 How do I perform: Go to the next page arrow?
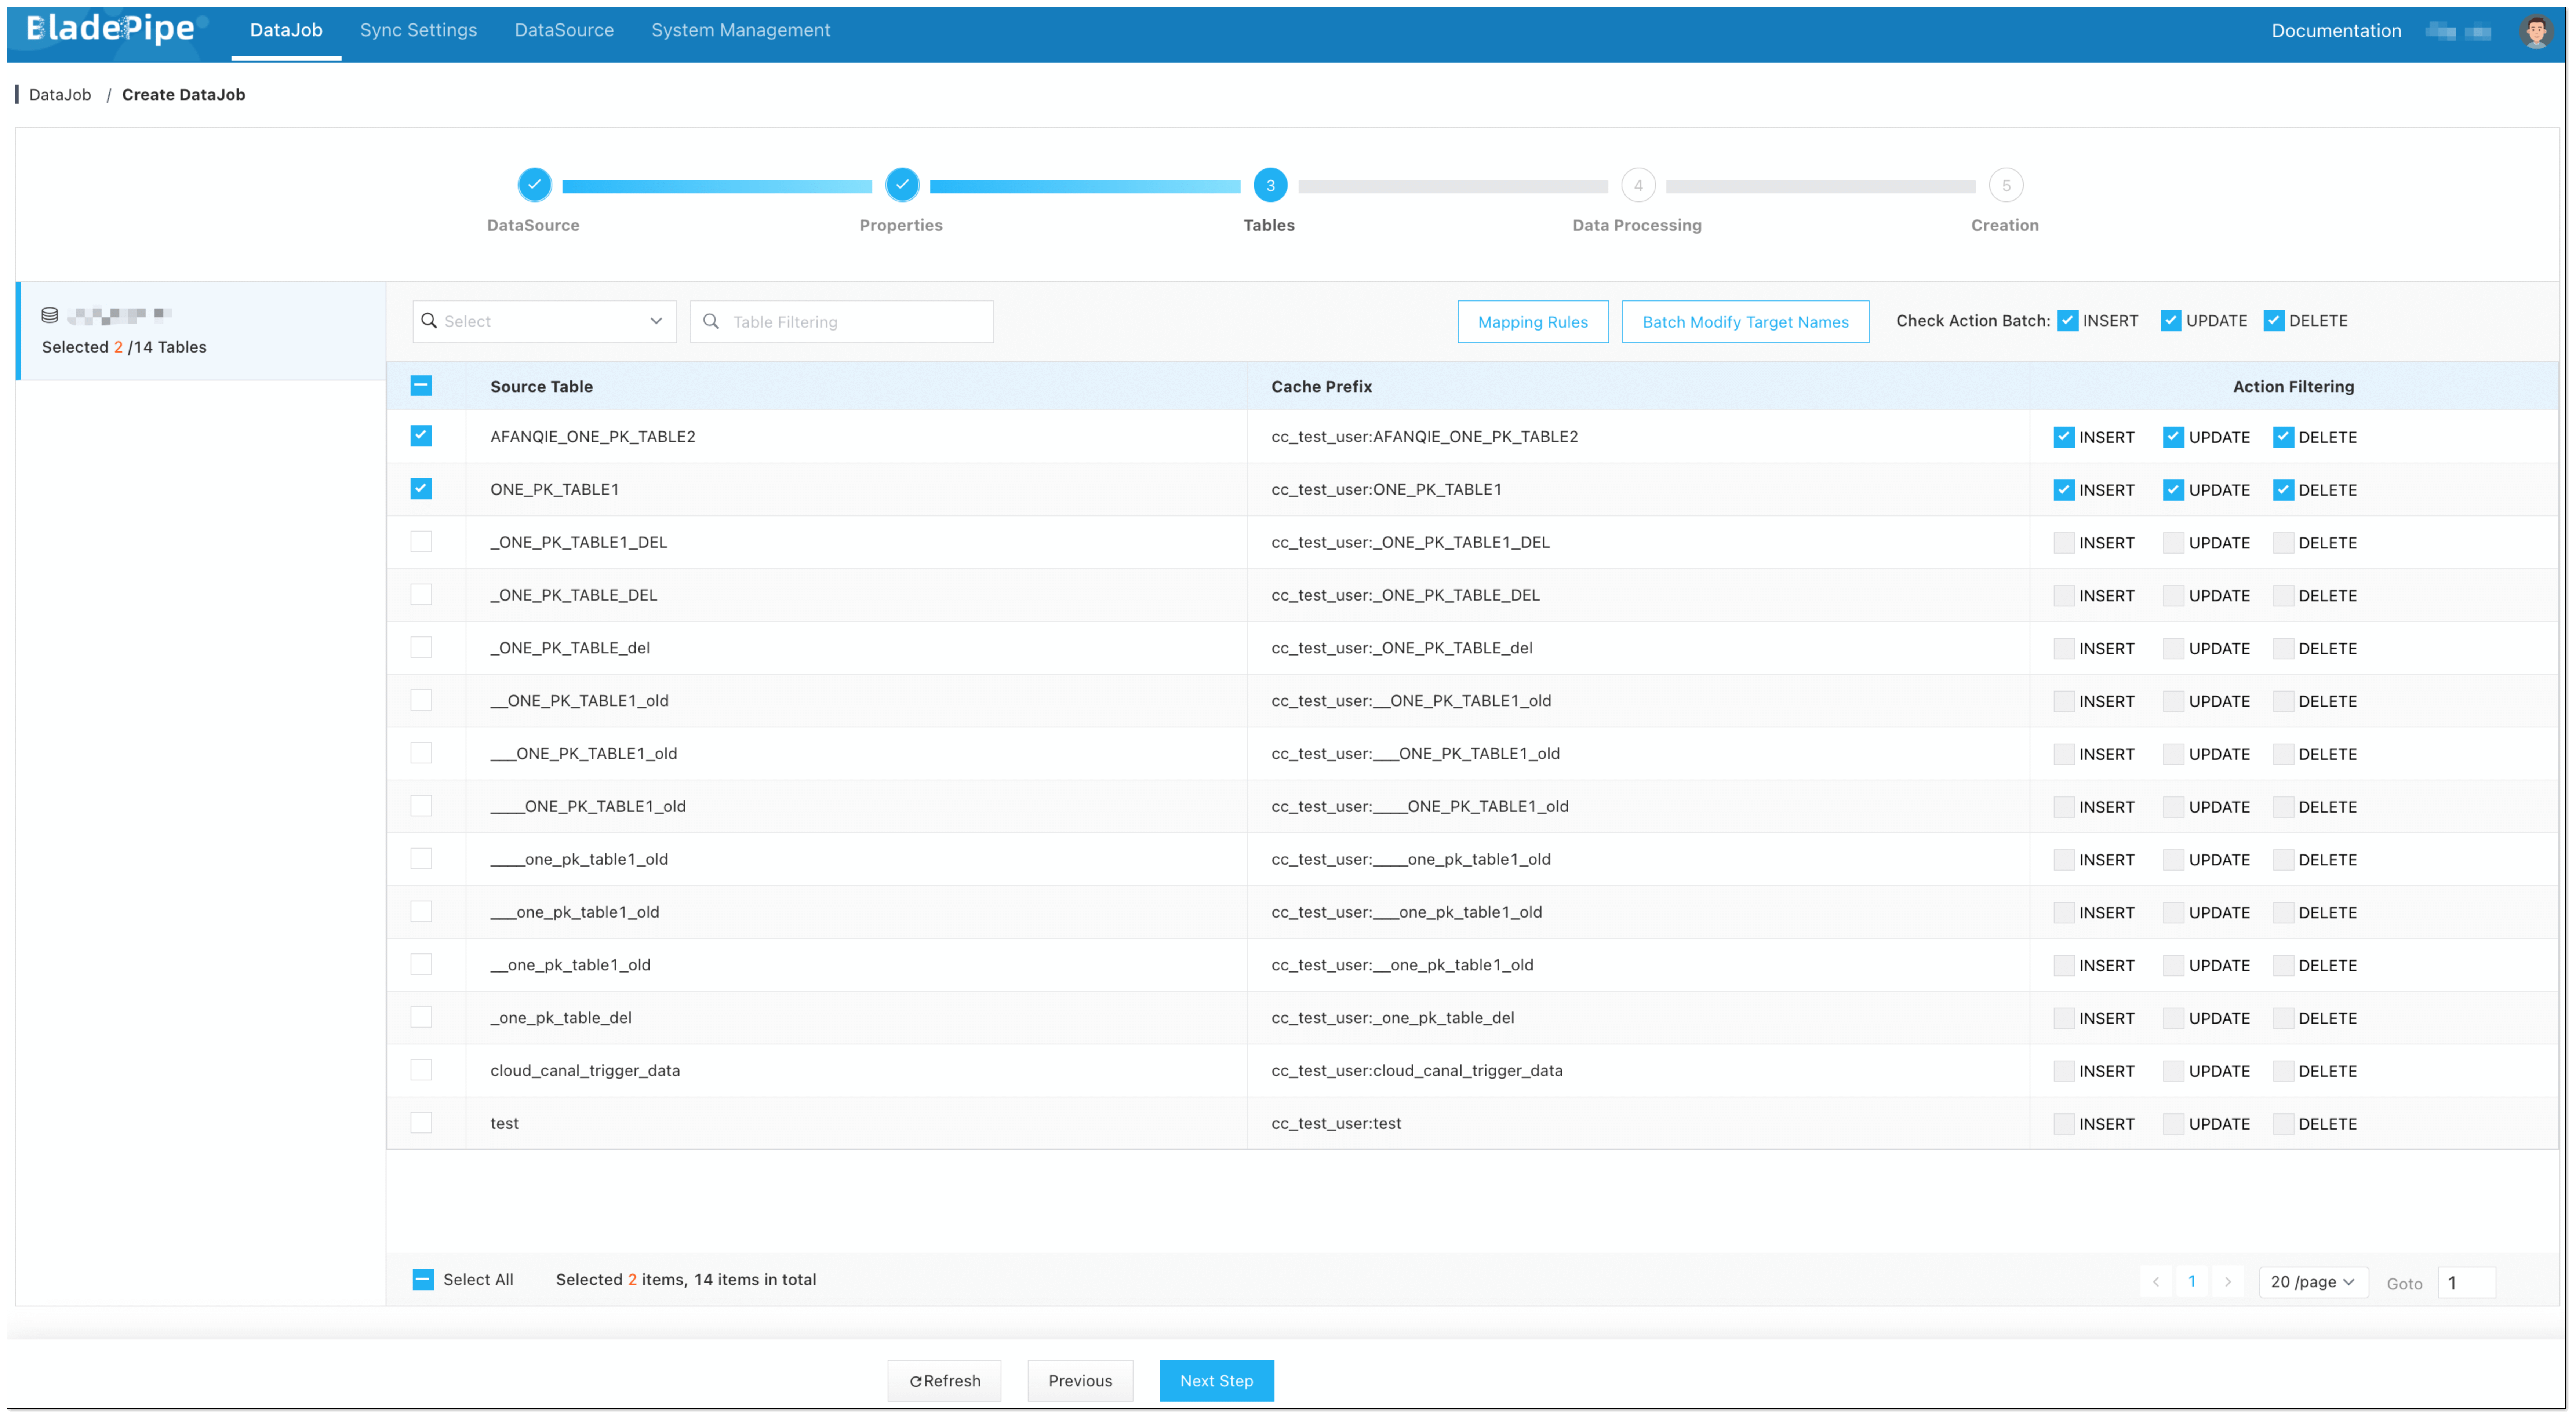[2228, 1282]
